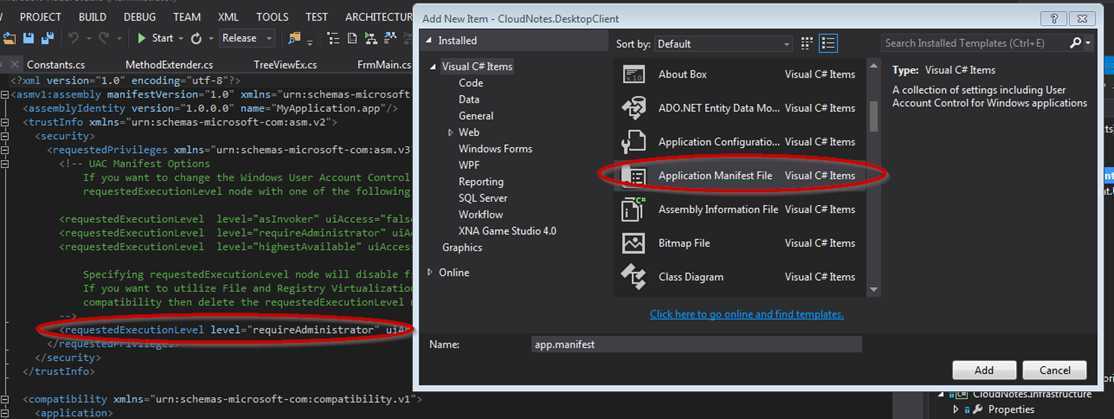Expand the Online section
This screenshot has height=419, width=1114.
click(x=428, y=273)
